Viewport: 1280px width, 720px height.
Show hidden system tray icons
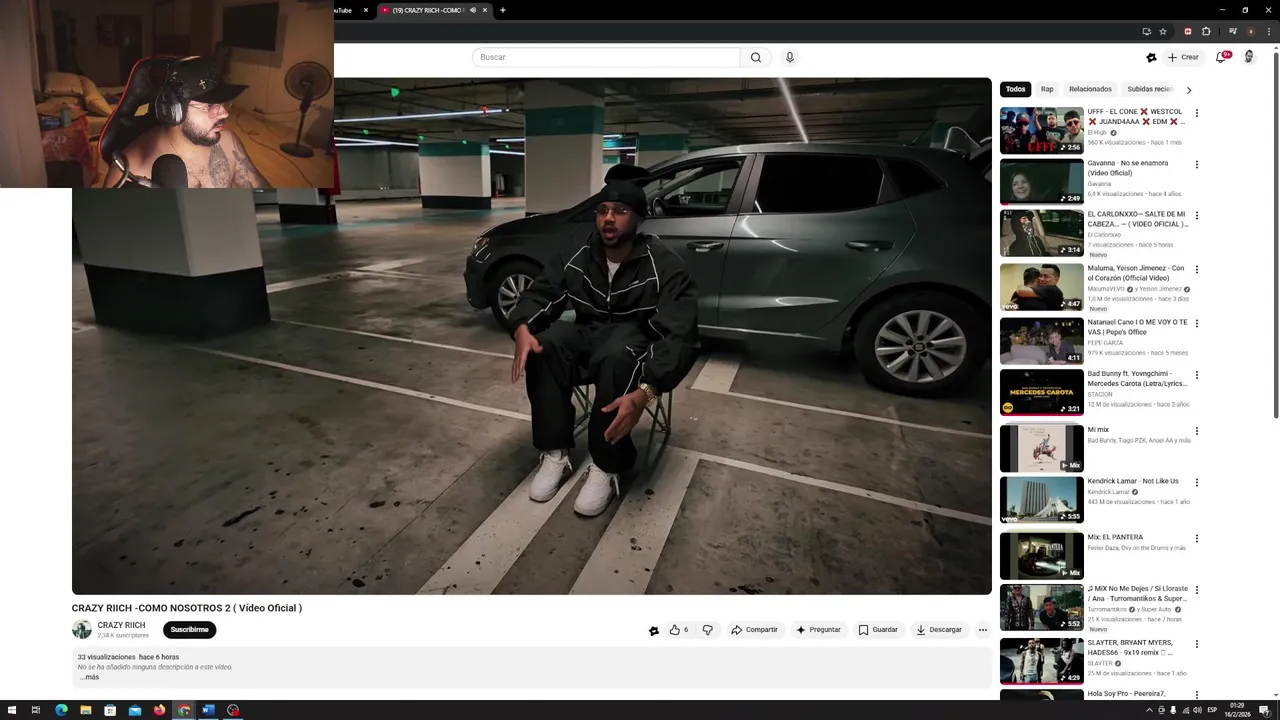(1148, 710)
